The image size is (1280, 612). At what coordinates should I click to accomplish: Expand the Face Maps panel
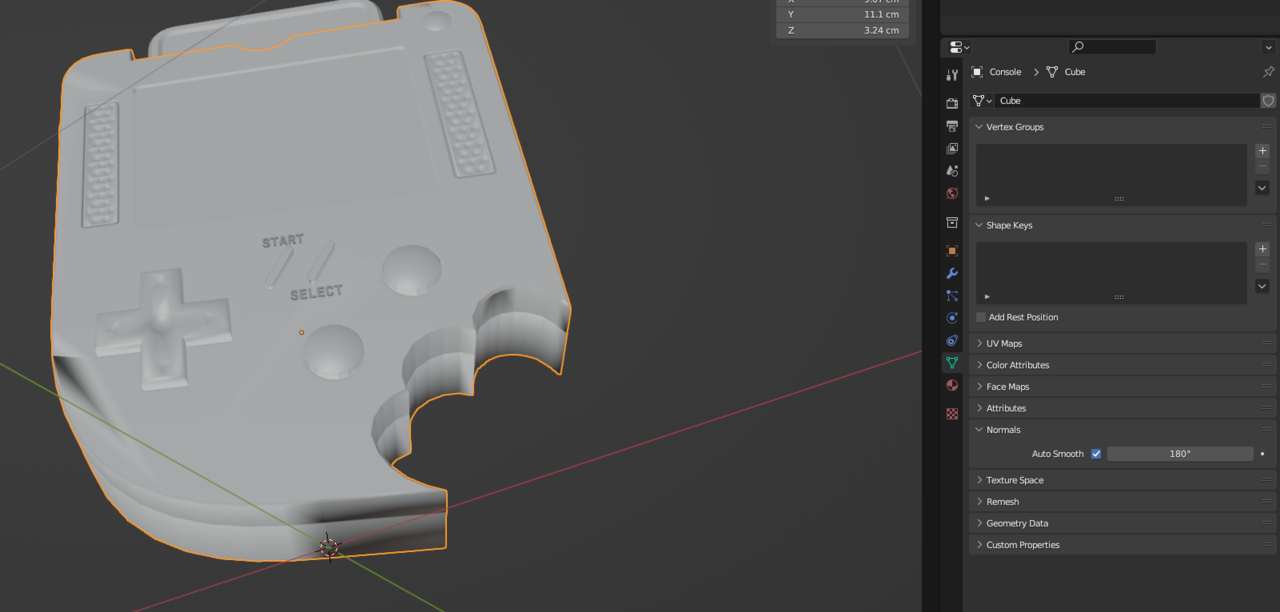(979, 387)
